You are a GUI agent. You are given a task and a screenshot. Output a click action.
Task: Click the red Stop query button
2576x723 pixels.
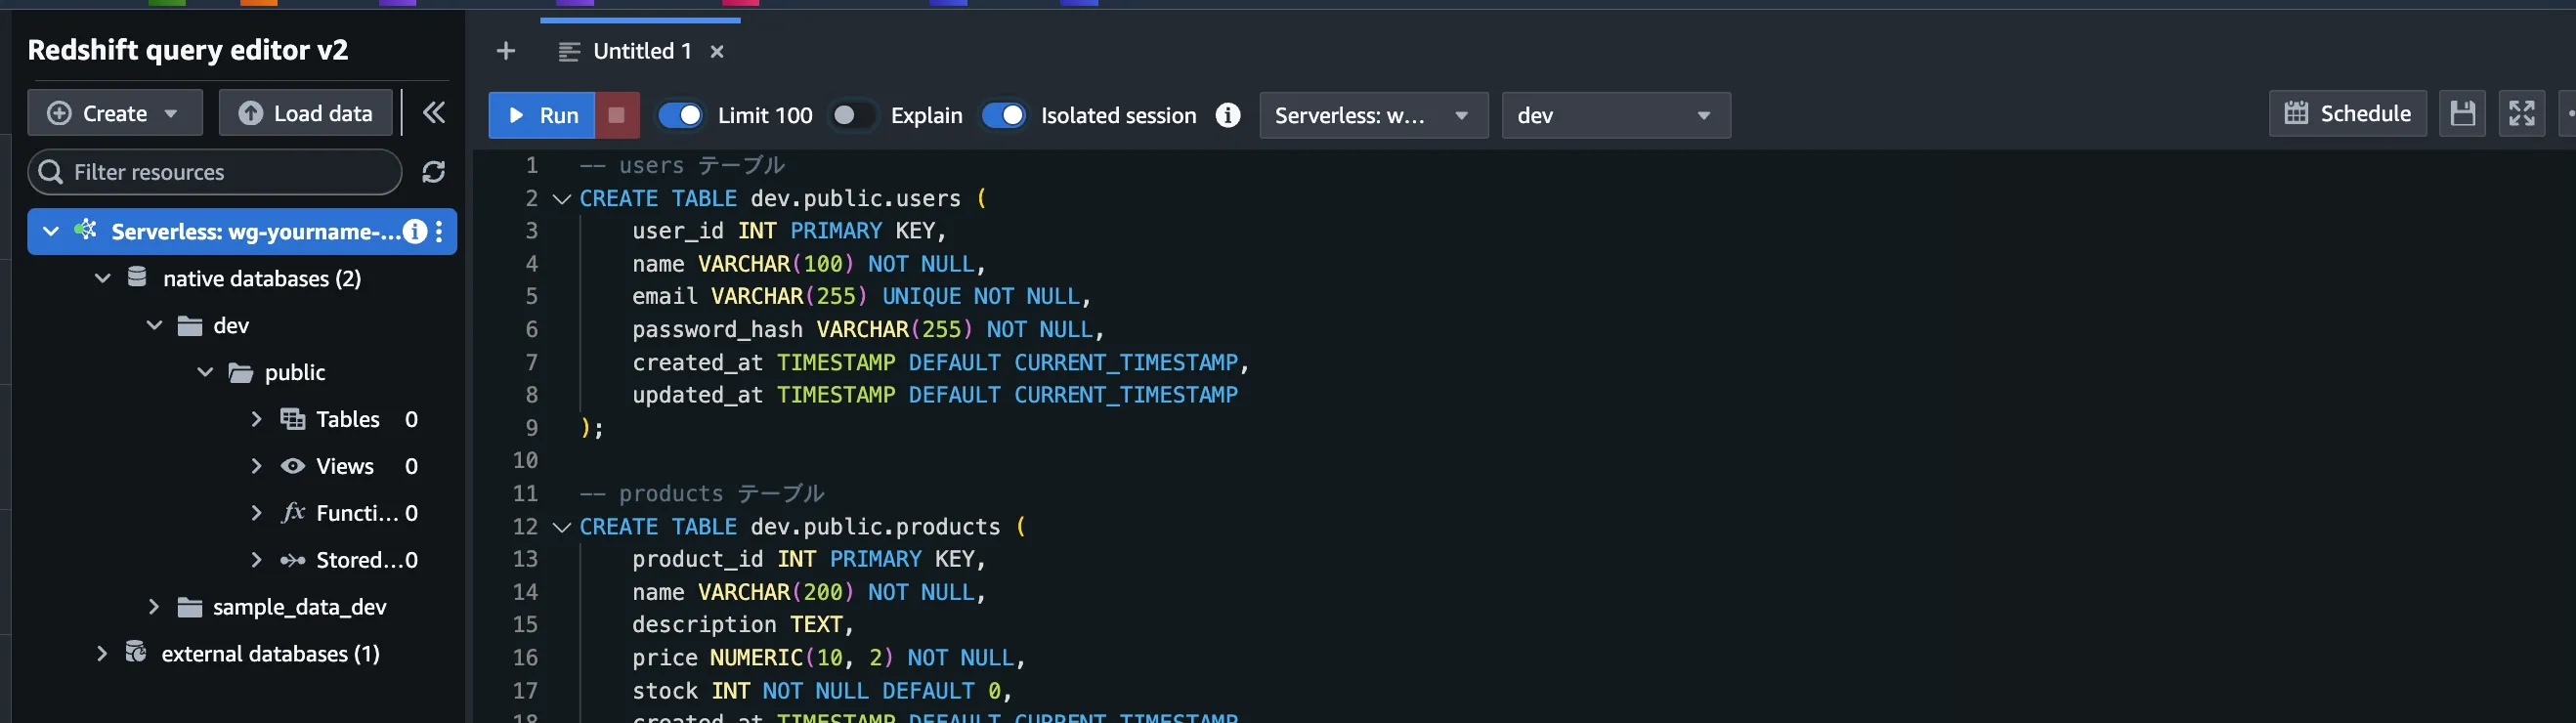pyautogui.click(x=616, y=115)
